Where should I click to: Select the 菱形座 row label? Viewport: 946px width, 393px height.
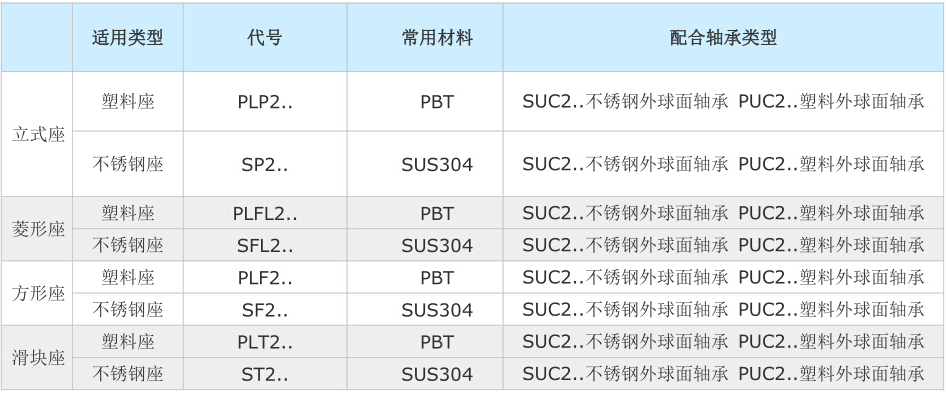37,229
